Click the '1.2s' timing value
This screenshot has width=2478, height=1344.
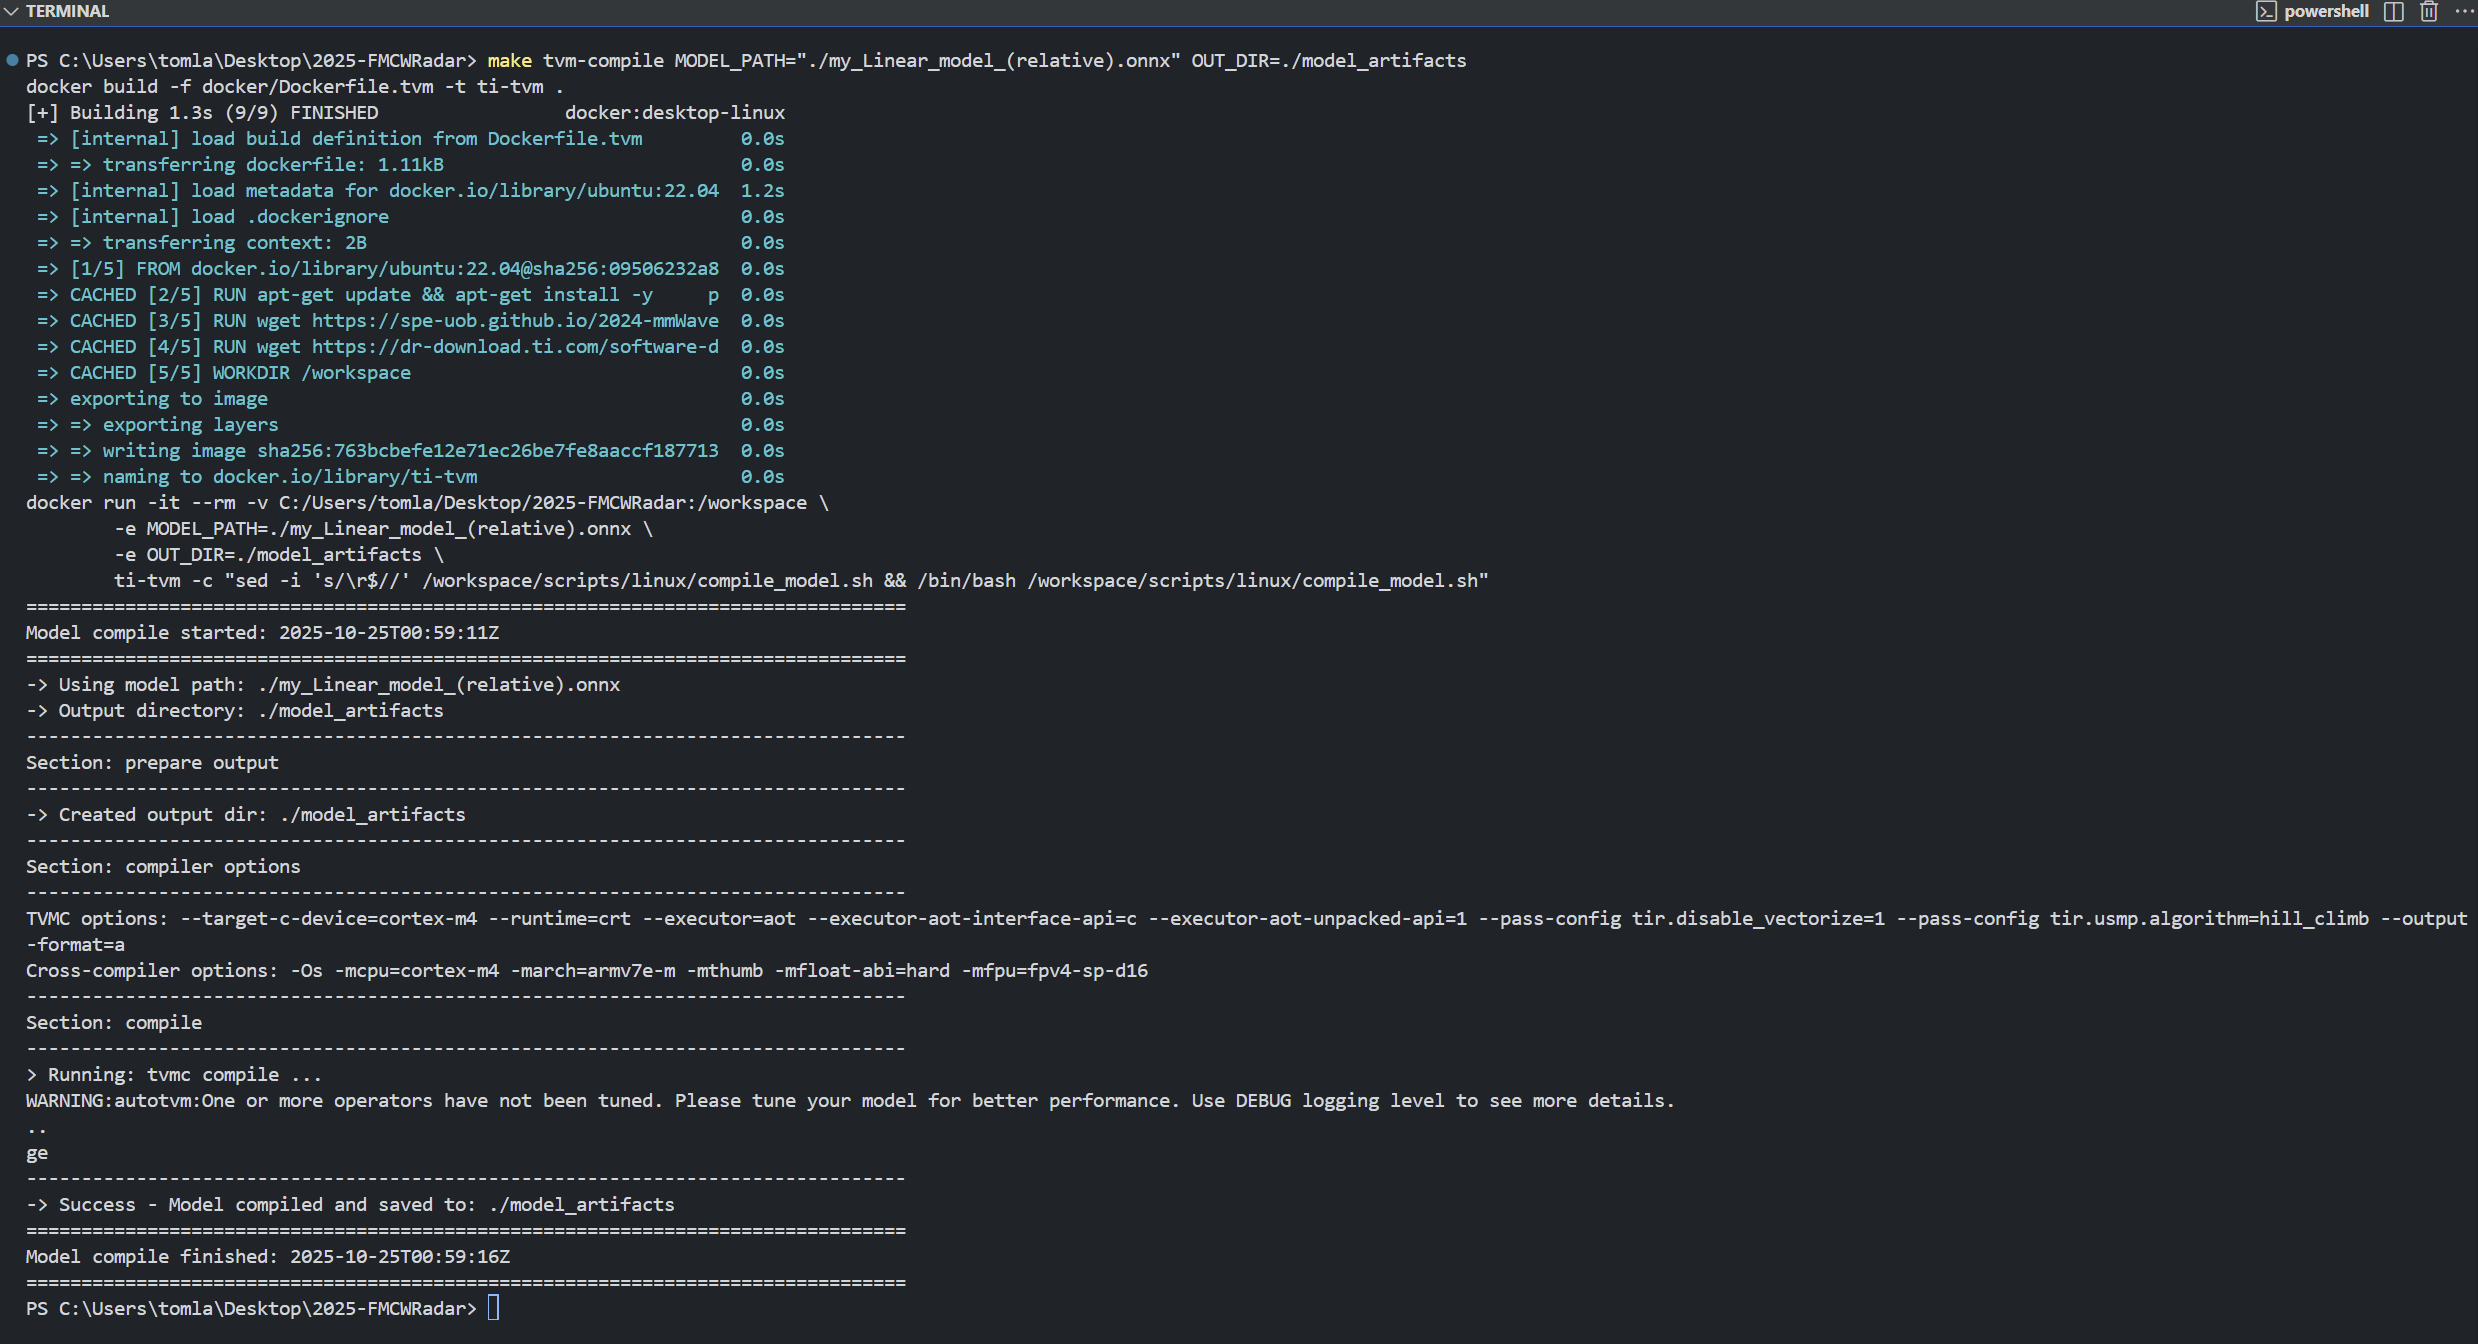click(x=762, y=190)
